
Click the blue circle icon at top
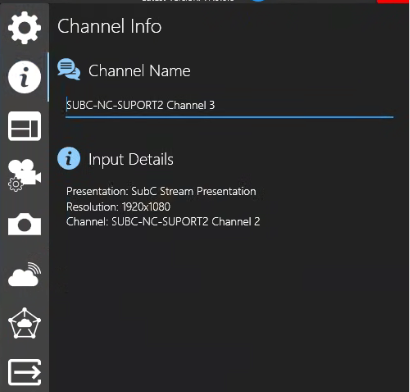pos(257,1)
